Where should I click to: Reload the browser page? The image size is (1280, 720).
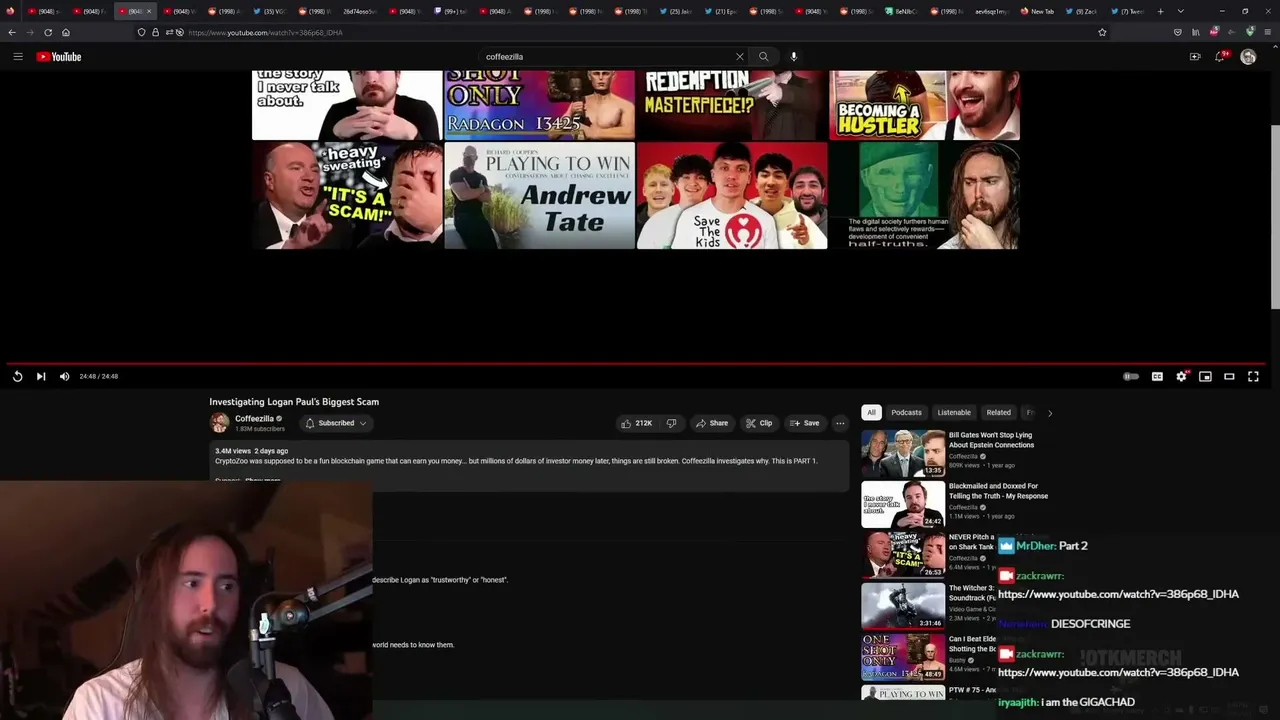point(48,32)
